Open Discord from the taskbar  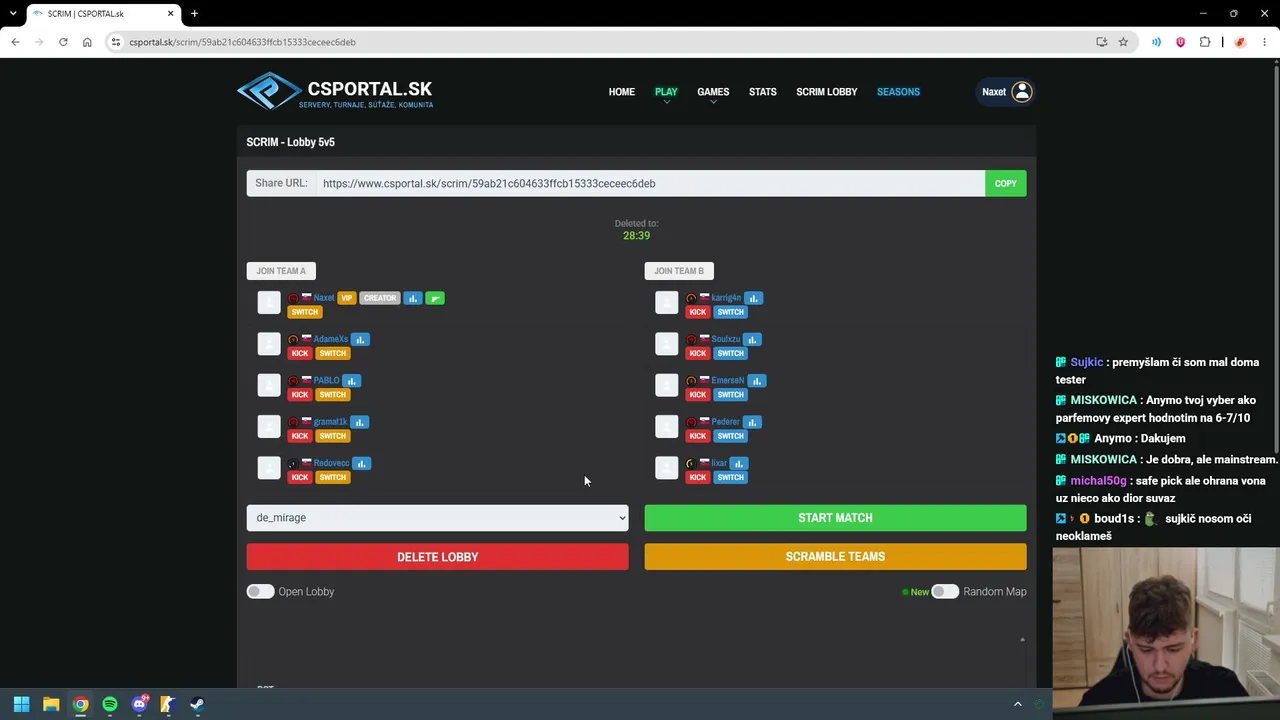pyautogui.click(x=139, y=704)
